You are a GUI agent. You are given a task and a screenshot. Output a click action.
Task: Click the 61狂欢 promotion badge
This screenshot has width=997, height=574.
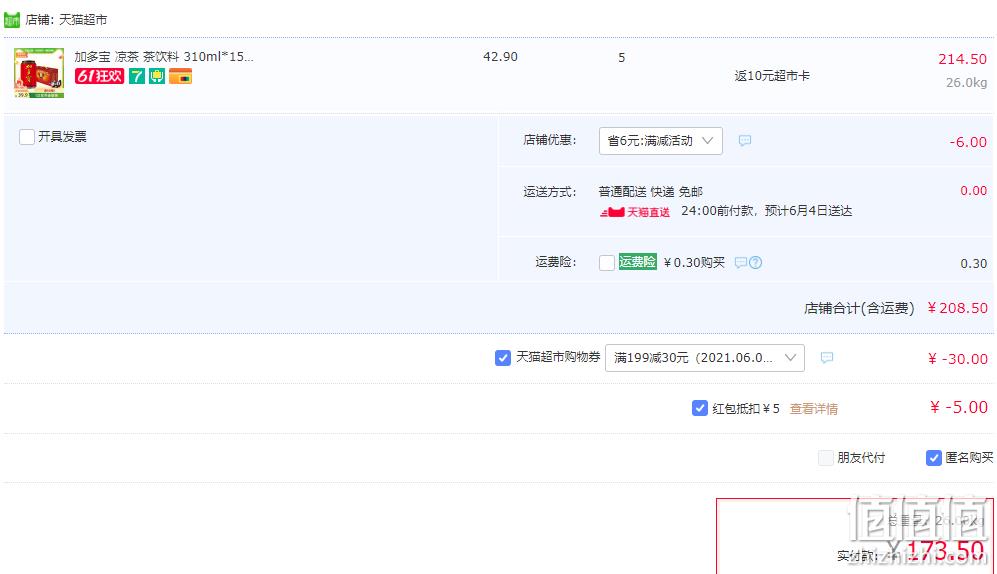(99, 76)
